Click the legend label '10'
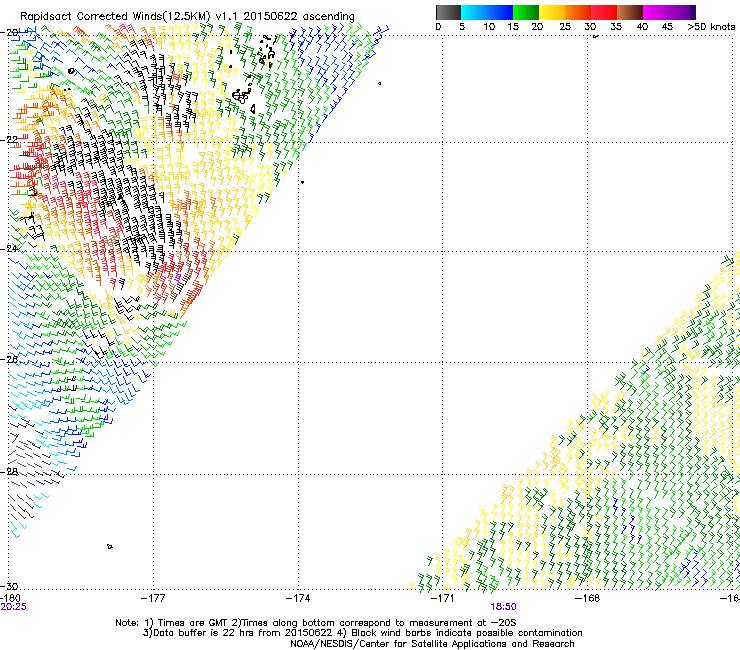 pyautogui.click(x=489, y=26)
